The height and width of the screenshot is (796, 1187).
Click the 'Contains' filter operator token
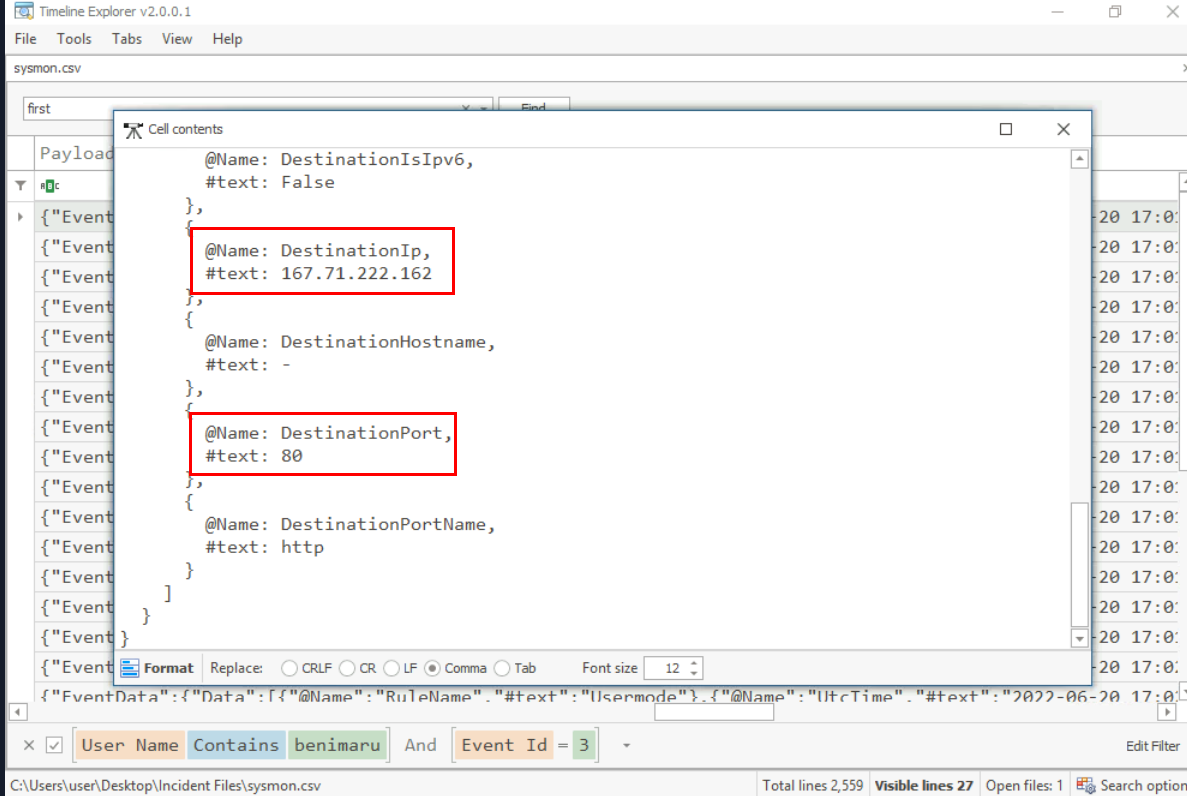pyautogui.click(x=236, y=745)
